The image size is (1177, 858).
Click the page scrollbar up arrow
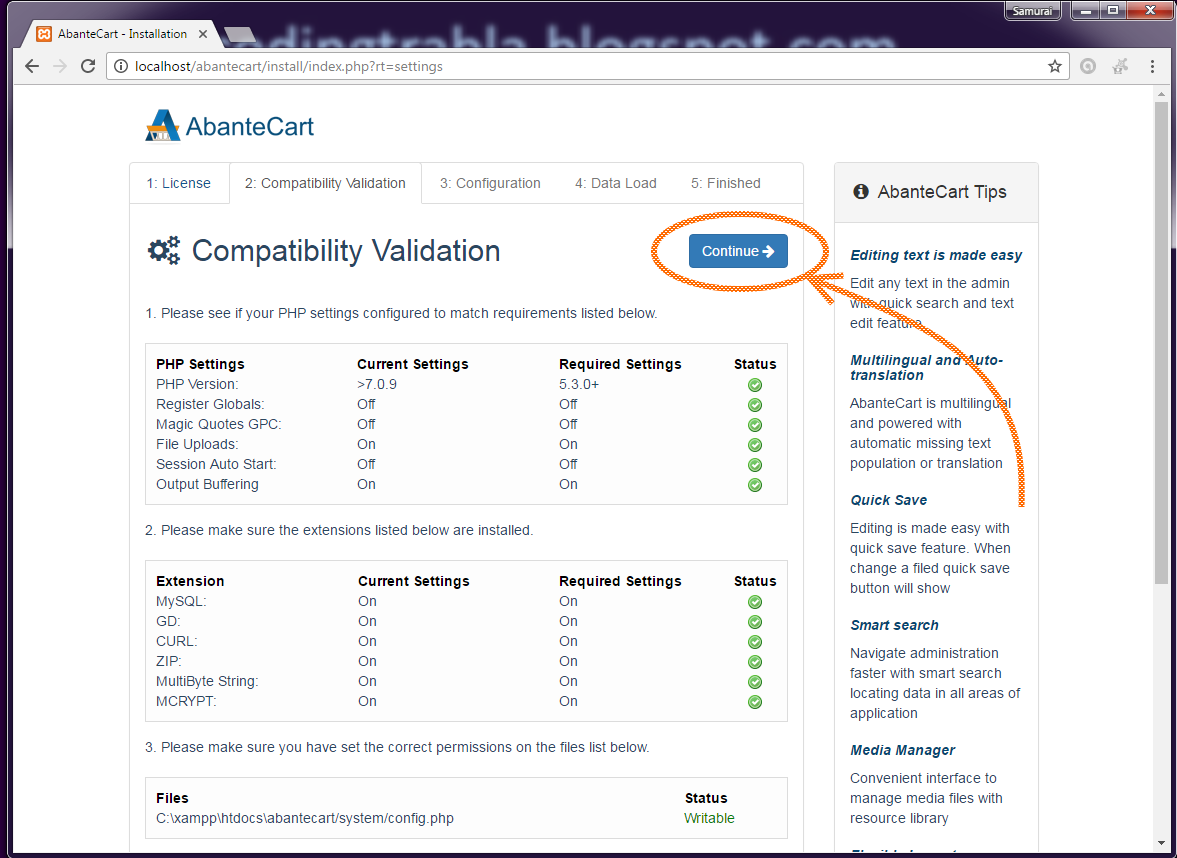tap(1161, 94)
